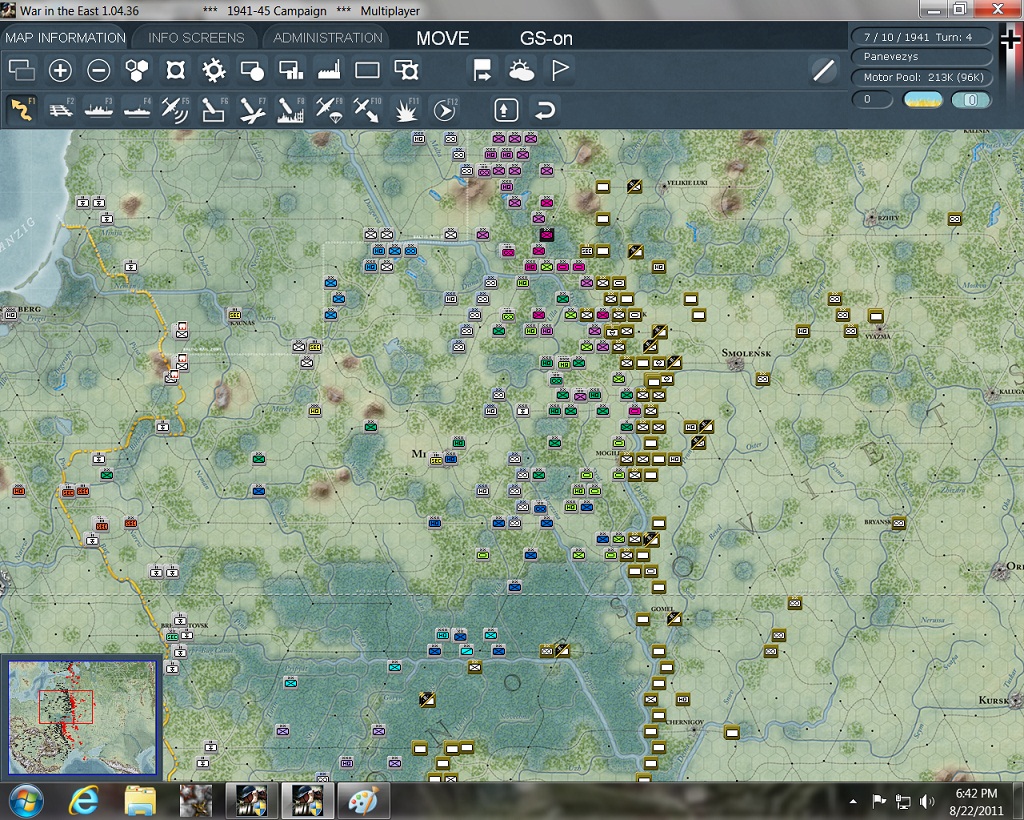Click the plain rectangle outline icon
The width and height of the screenshot is (1024, 820).
(x=367, y=70)
